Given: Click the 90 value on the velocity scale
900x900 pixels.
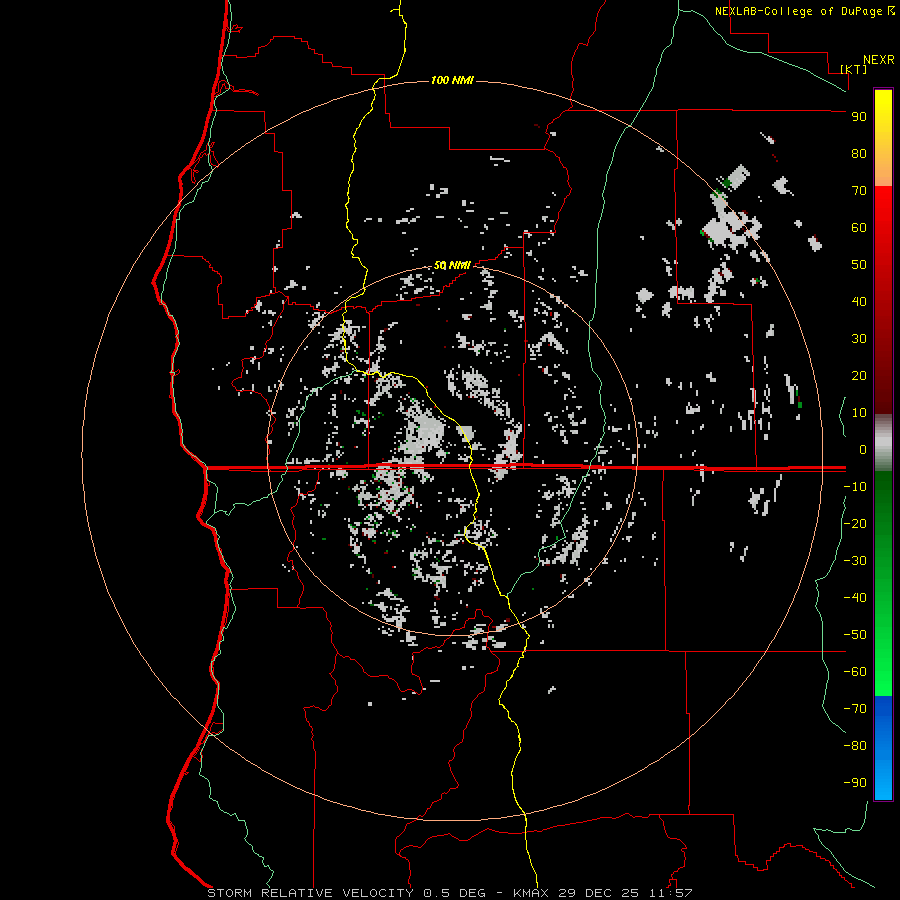Looking at the screenshot, I should coord(859,117).
